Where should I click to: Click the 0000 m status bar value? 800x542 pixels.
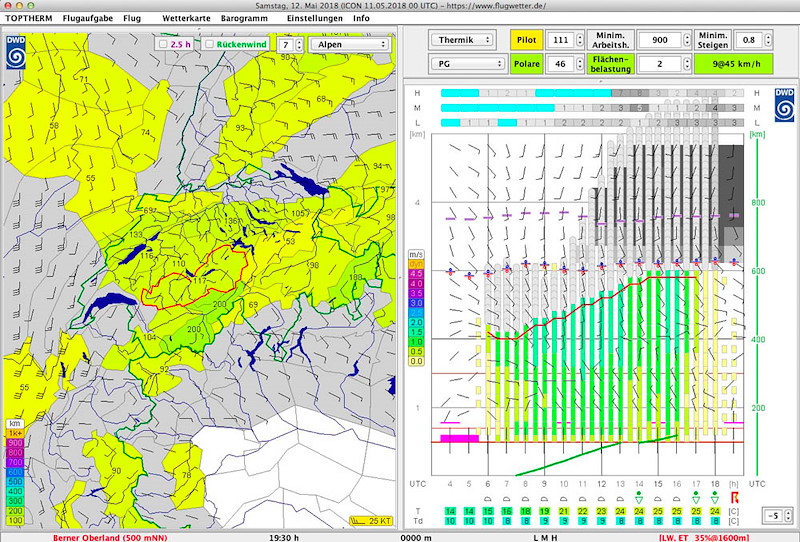pyautogui.click(x=416, y=537)
